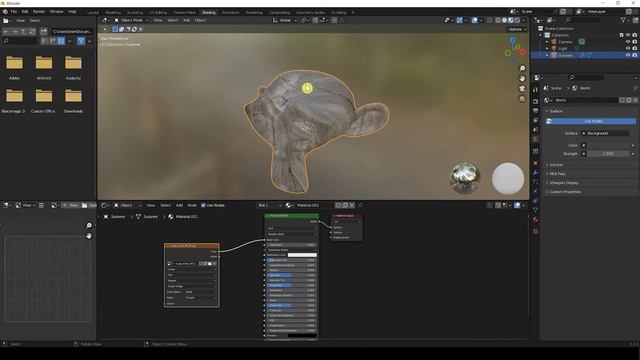Viewport: 640px width, 360px height.
Task: Switch to the Shading workspace tab
Action: coord(209,12)
